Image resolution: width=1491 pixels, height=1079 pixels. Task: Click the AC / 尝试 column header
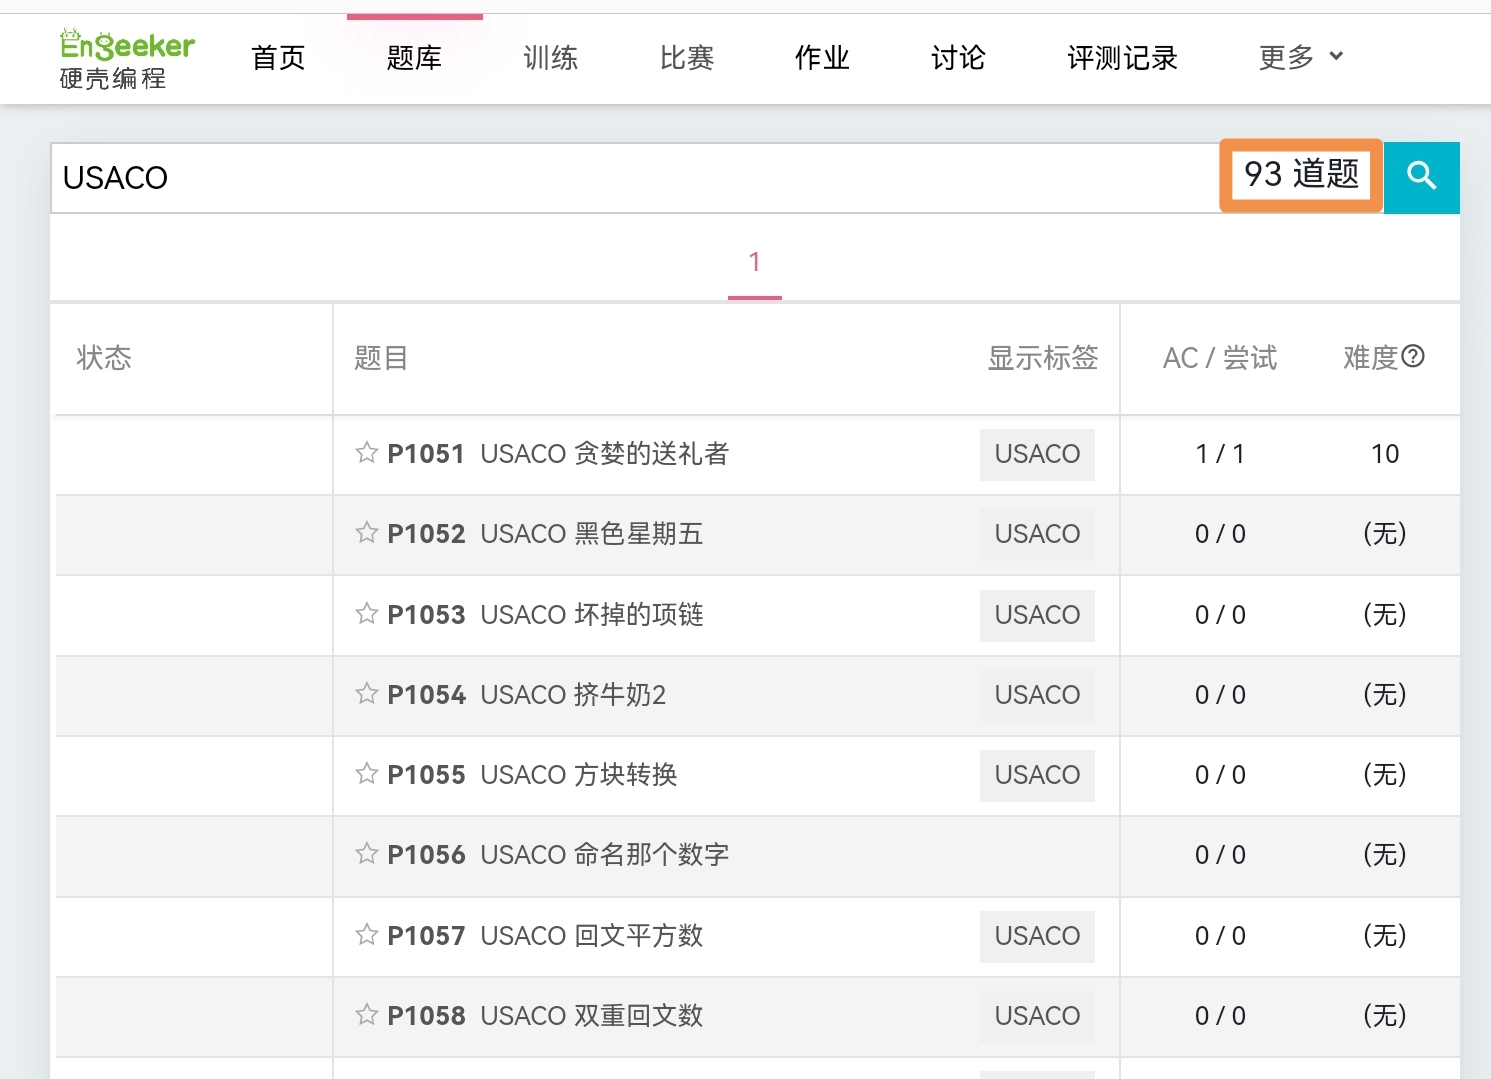[1220, 358]
